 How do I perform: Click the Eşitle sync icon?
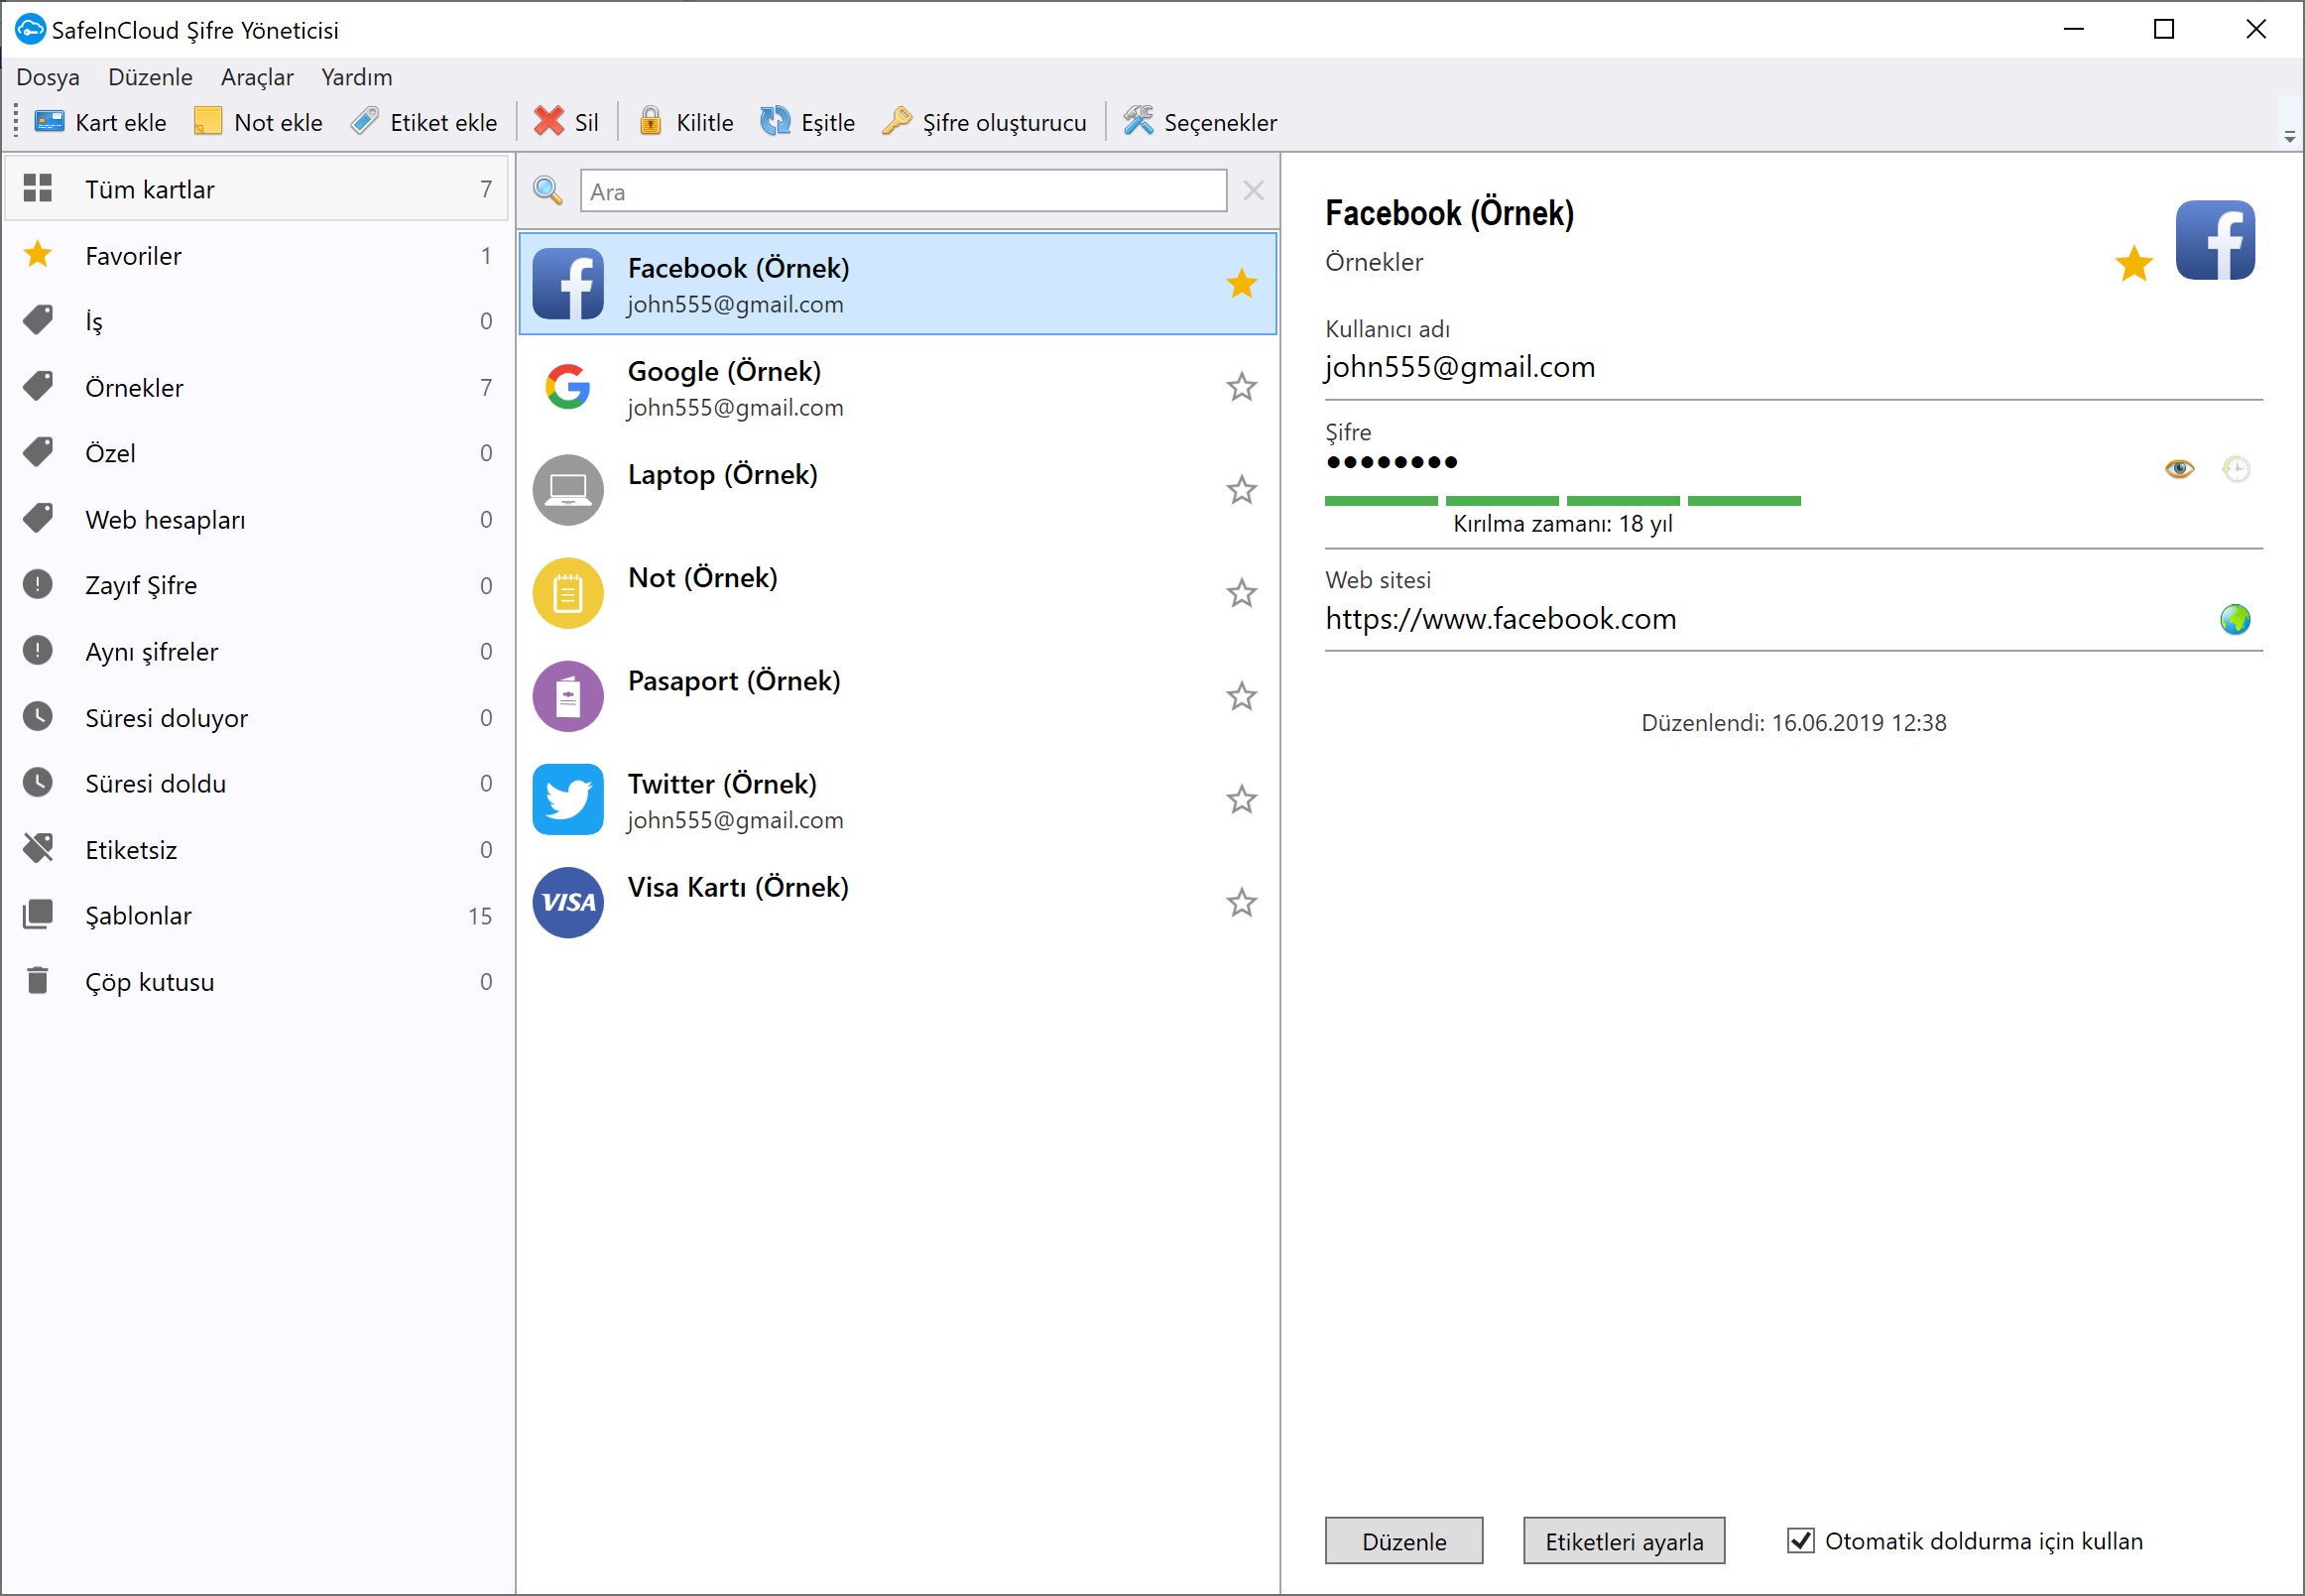(x=775, y=122)
